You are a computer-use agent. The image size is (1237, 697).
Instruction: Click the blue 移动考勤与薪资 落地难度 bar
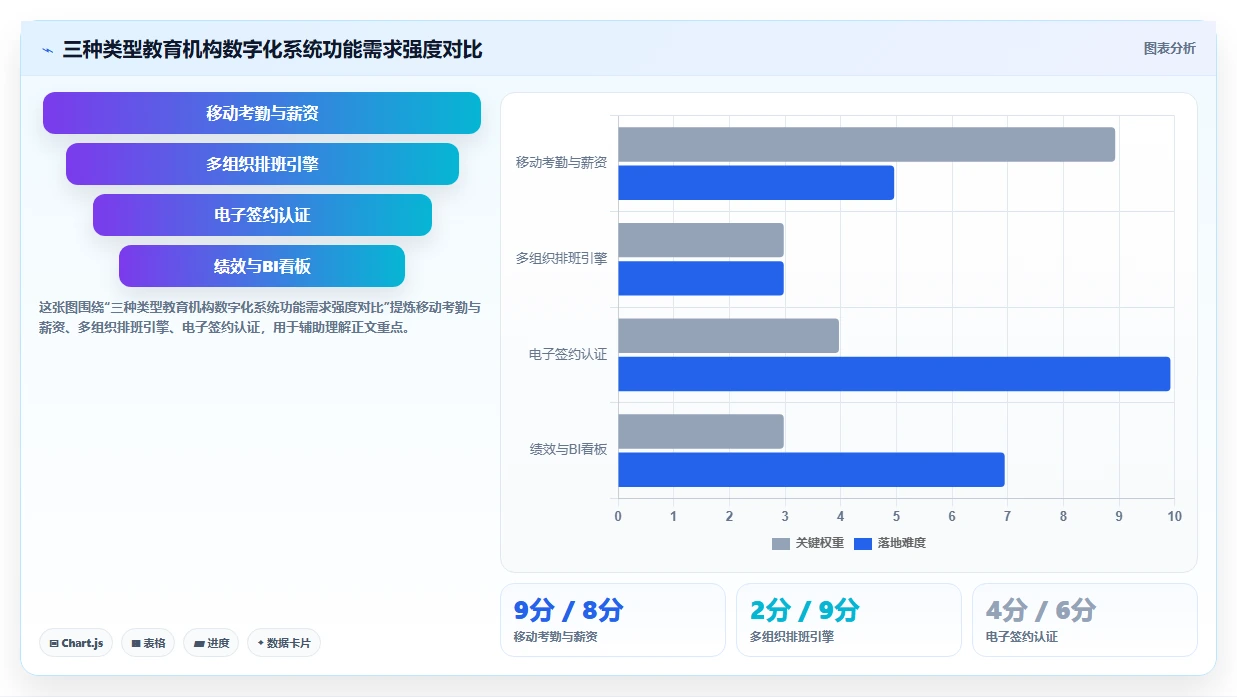coord(756,183)
